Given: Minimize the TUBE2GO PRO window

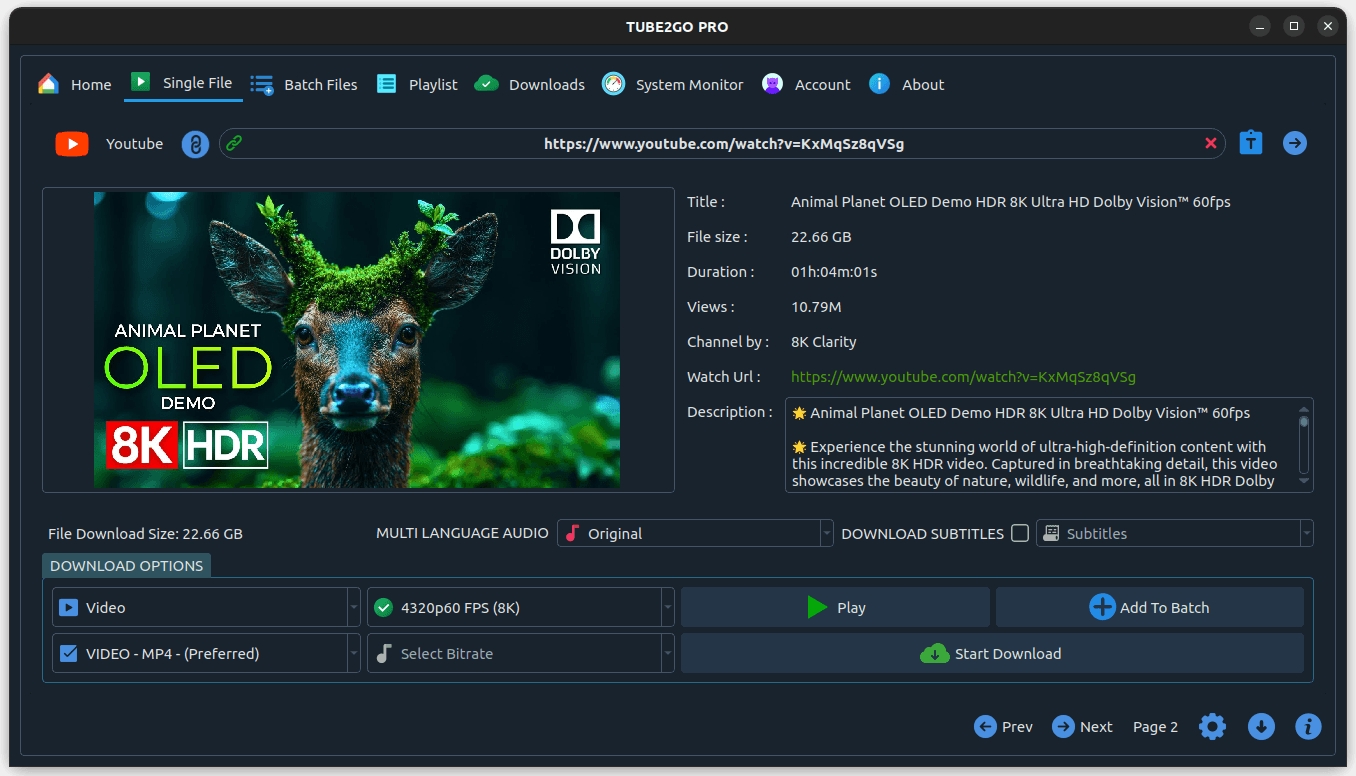Looking at the screenshot, I should point(1260,27).
